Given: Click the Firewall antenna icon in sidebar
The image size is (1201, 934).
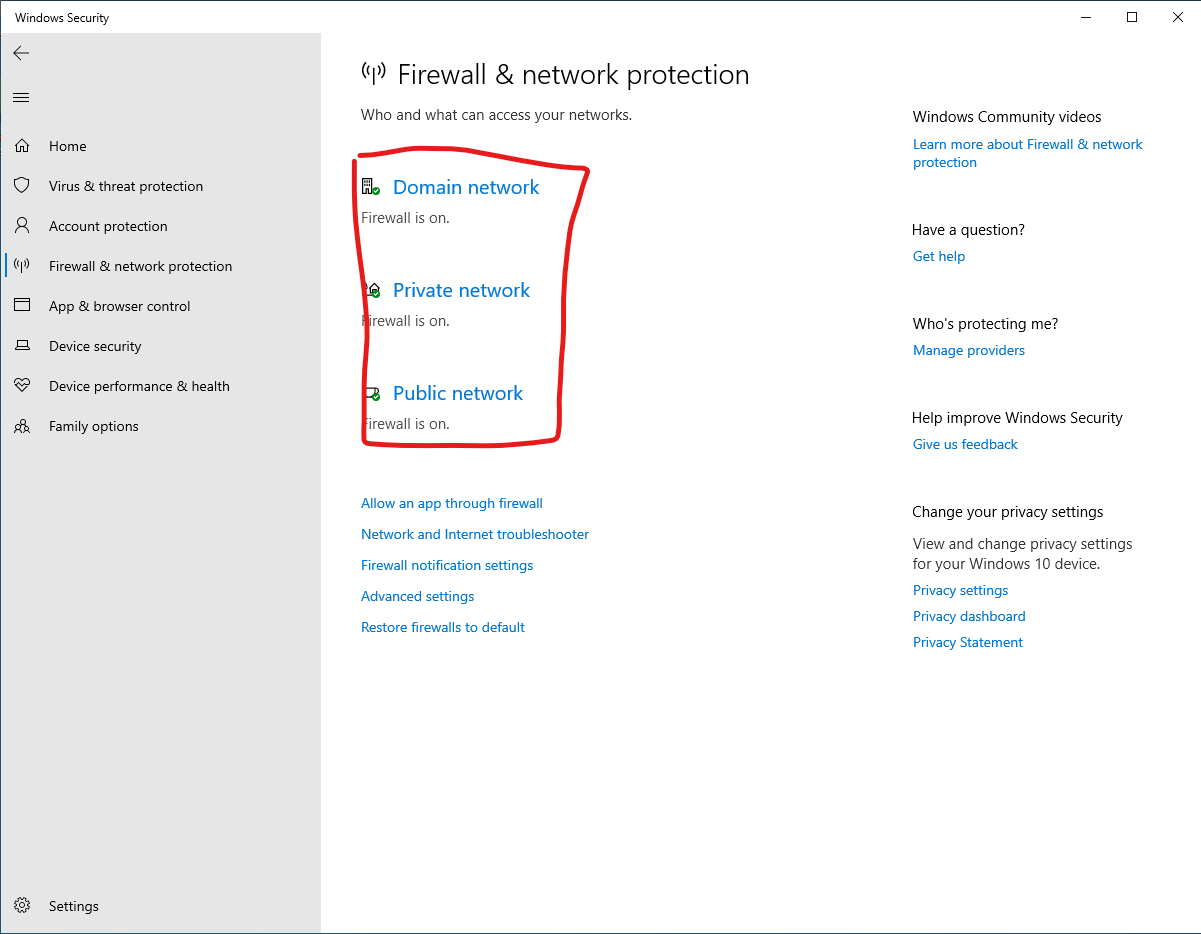Looking at the screenshot, I should pyautogui.click(x=22, y=266).
